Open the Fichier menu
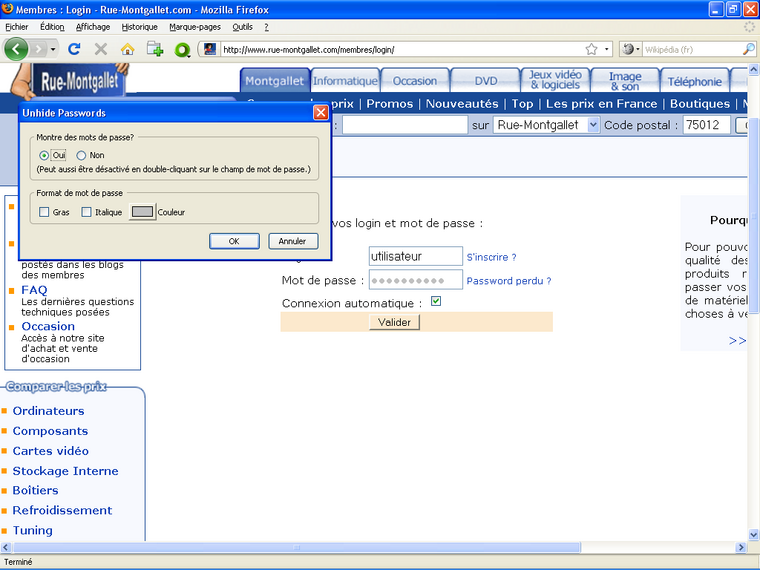Image resolution: width=760 pixels, height=570 pixels. (17, 27)
